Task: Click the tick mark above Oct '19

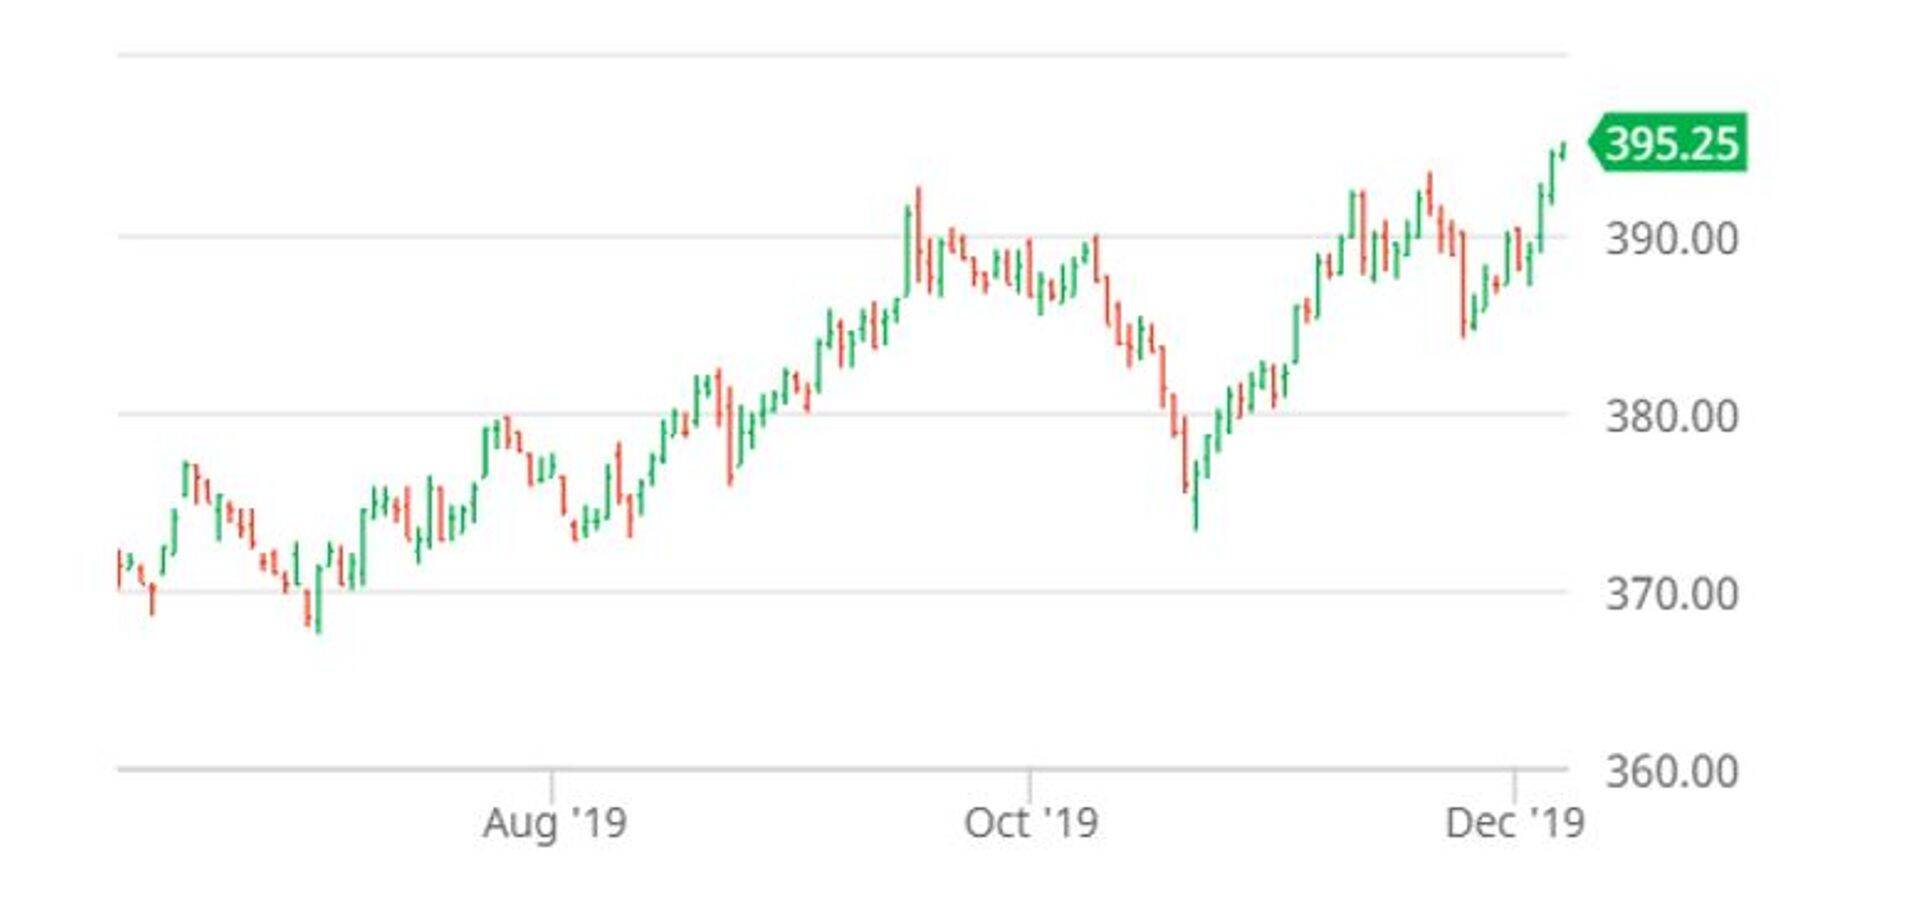Action: tap(1029, 784)
